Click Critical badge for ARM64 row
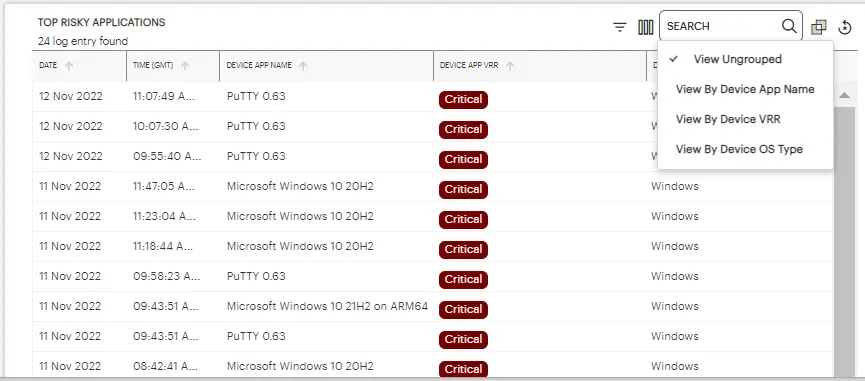This screenshot has height=381, width=865. coord(463,309)
